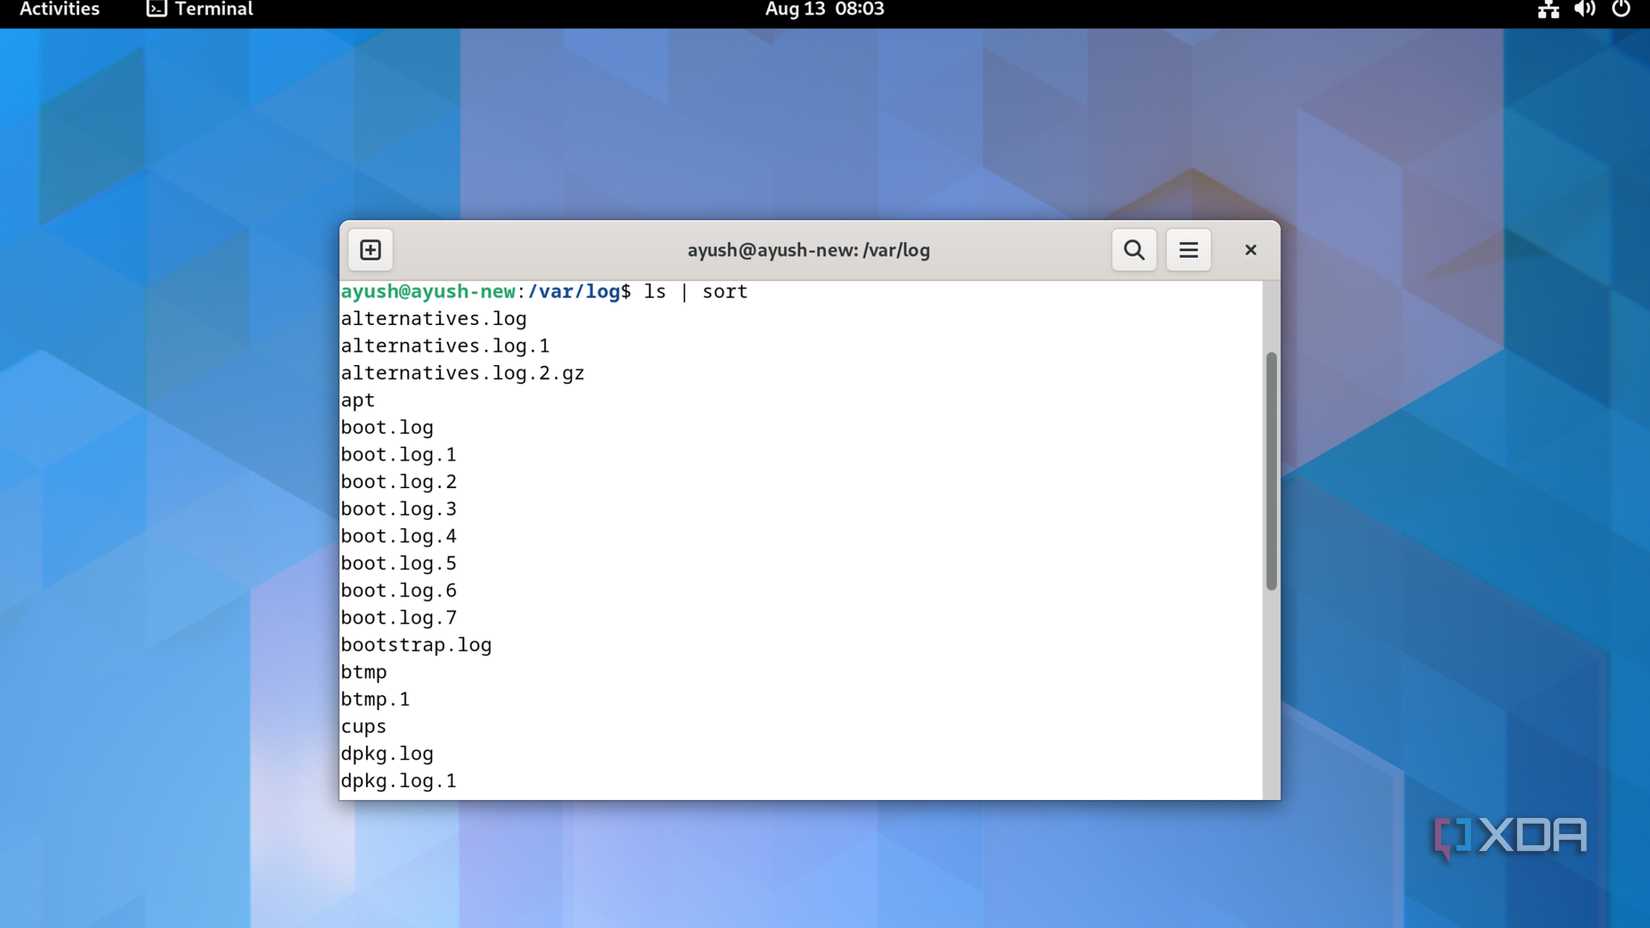Image resolution: width=1650 pixels, height=928 pixels.
Task: Close the terminal window
Action: click(x=1250, y=250)
